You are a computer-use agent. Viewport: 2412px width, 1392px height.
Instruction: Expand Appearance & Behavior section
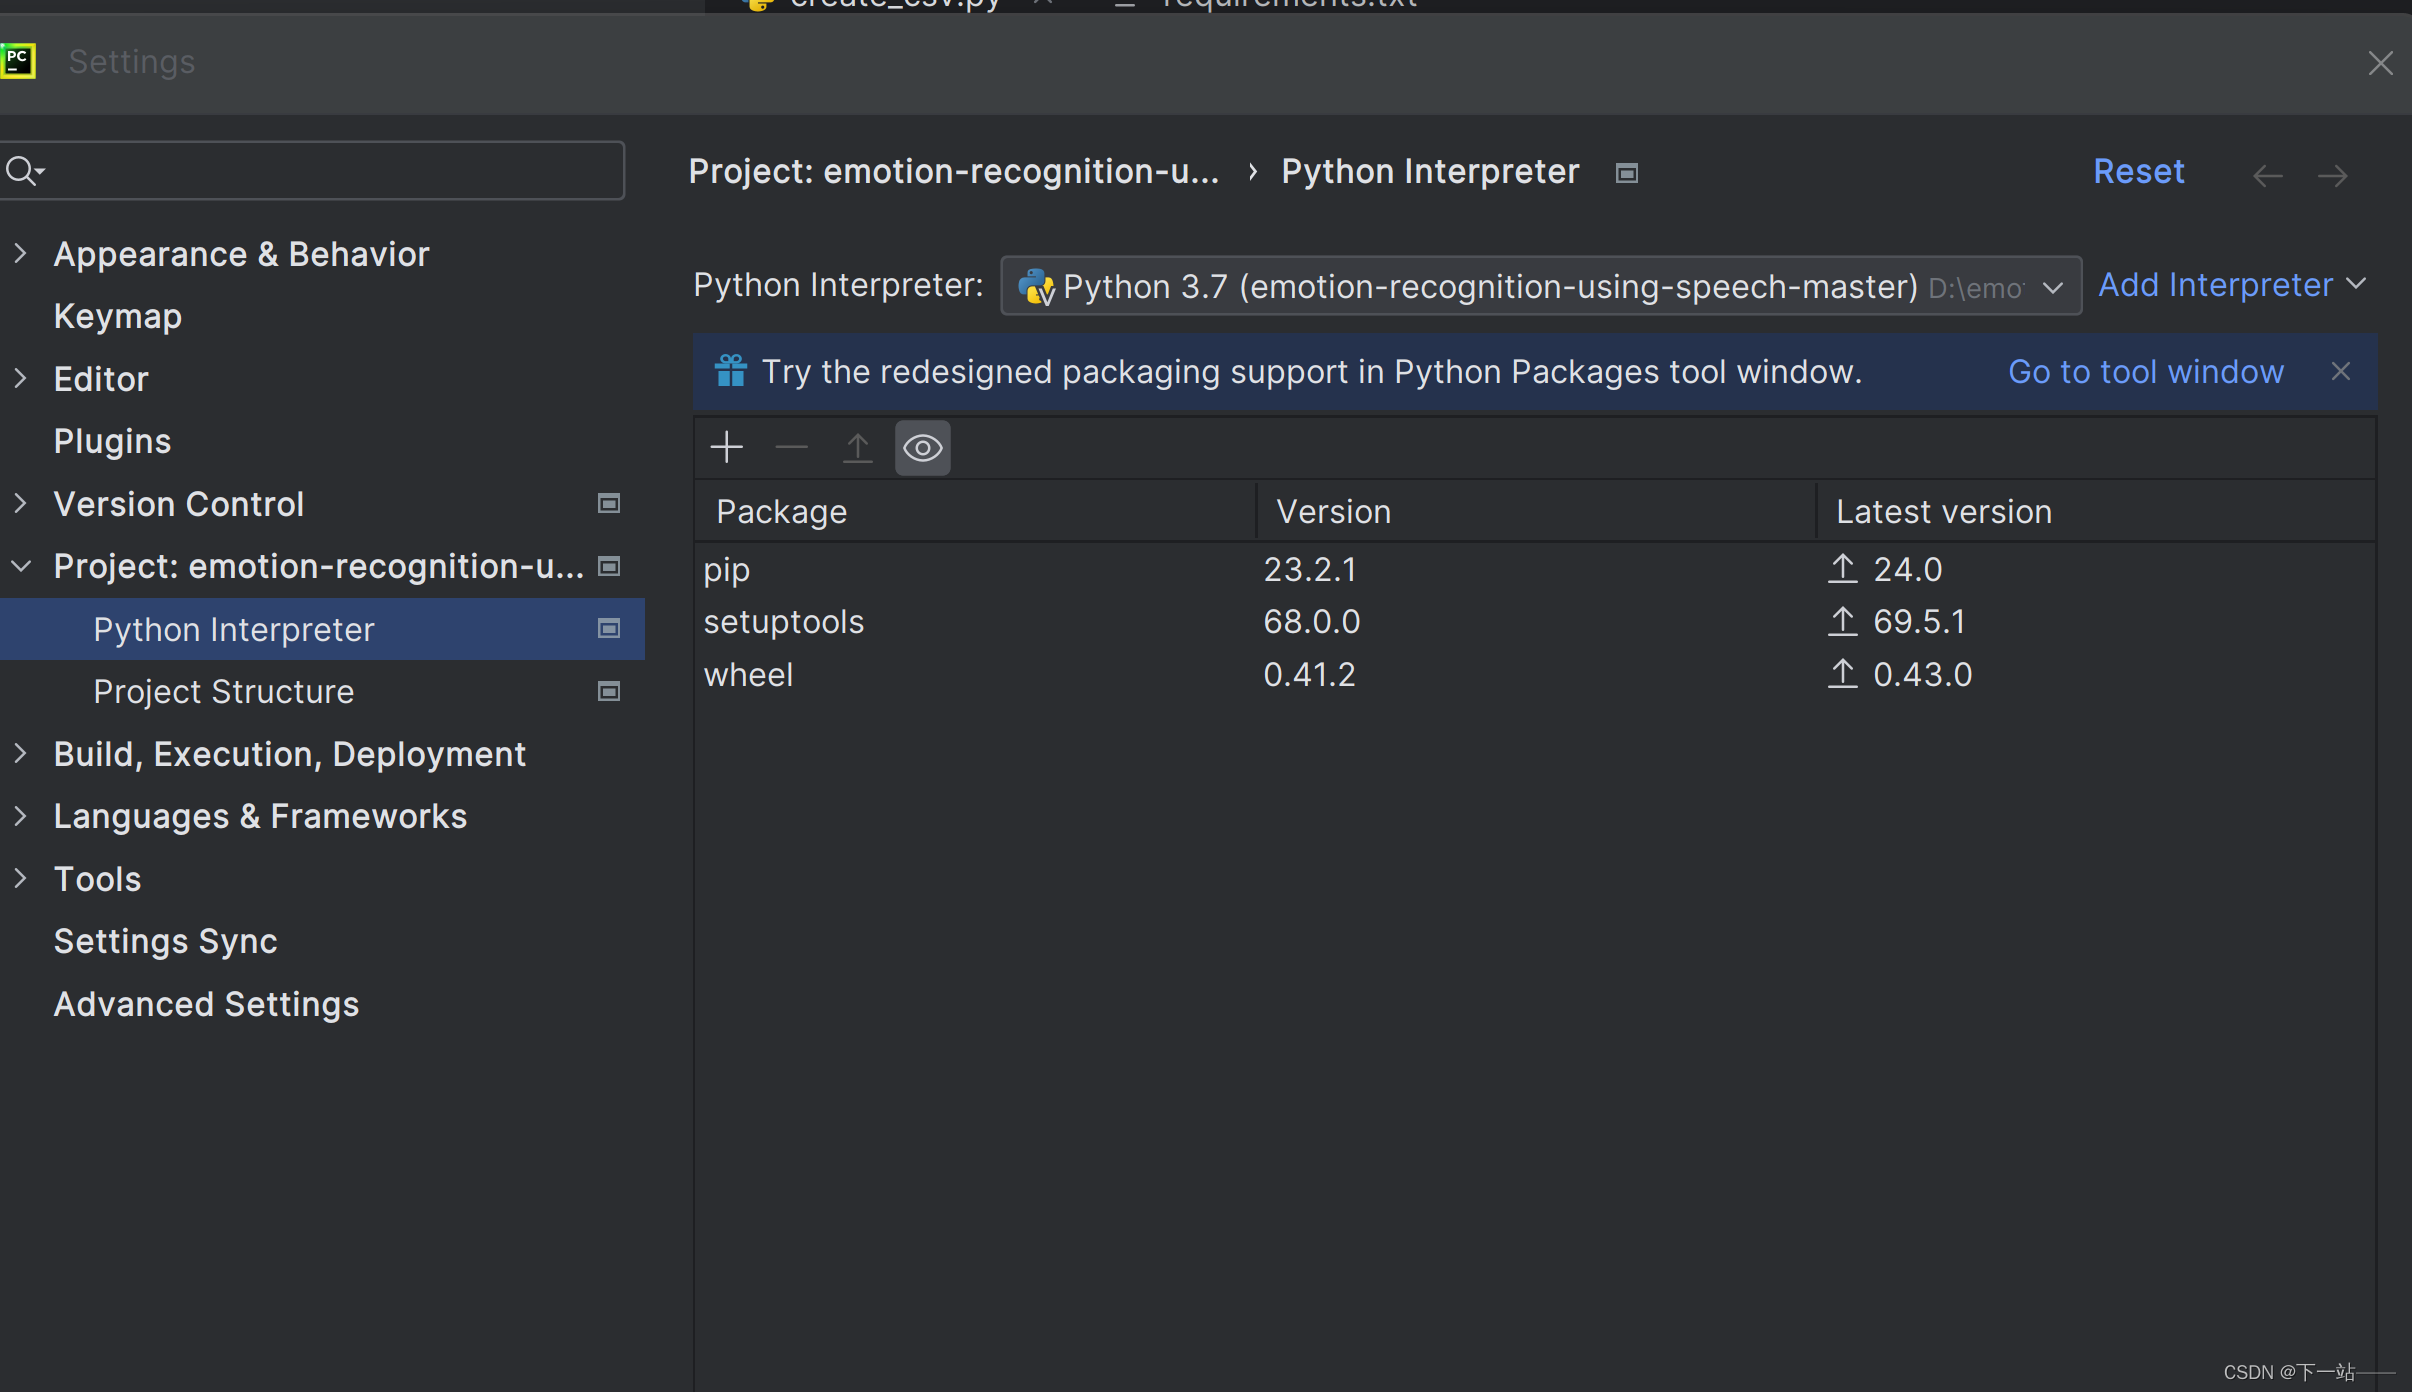pyautogui.click(x=20, y=253)
